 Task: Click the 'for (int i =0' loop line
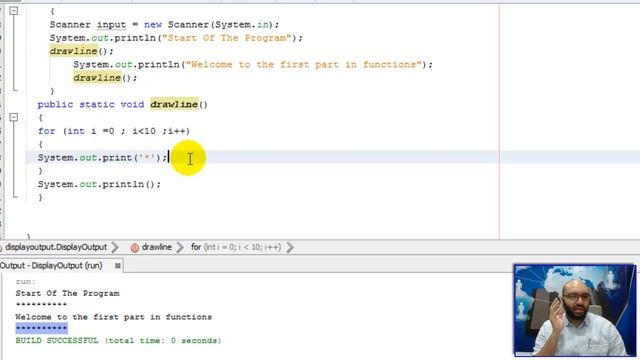[114, 131]
